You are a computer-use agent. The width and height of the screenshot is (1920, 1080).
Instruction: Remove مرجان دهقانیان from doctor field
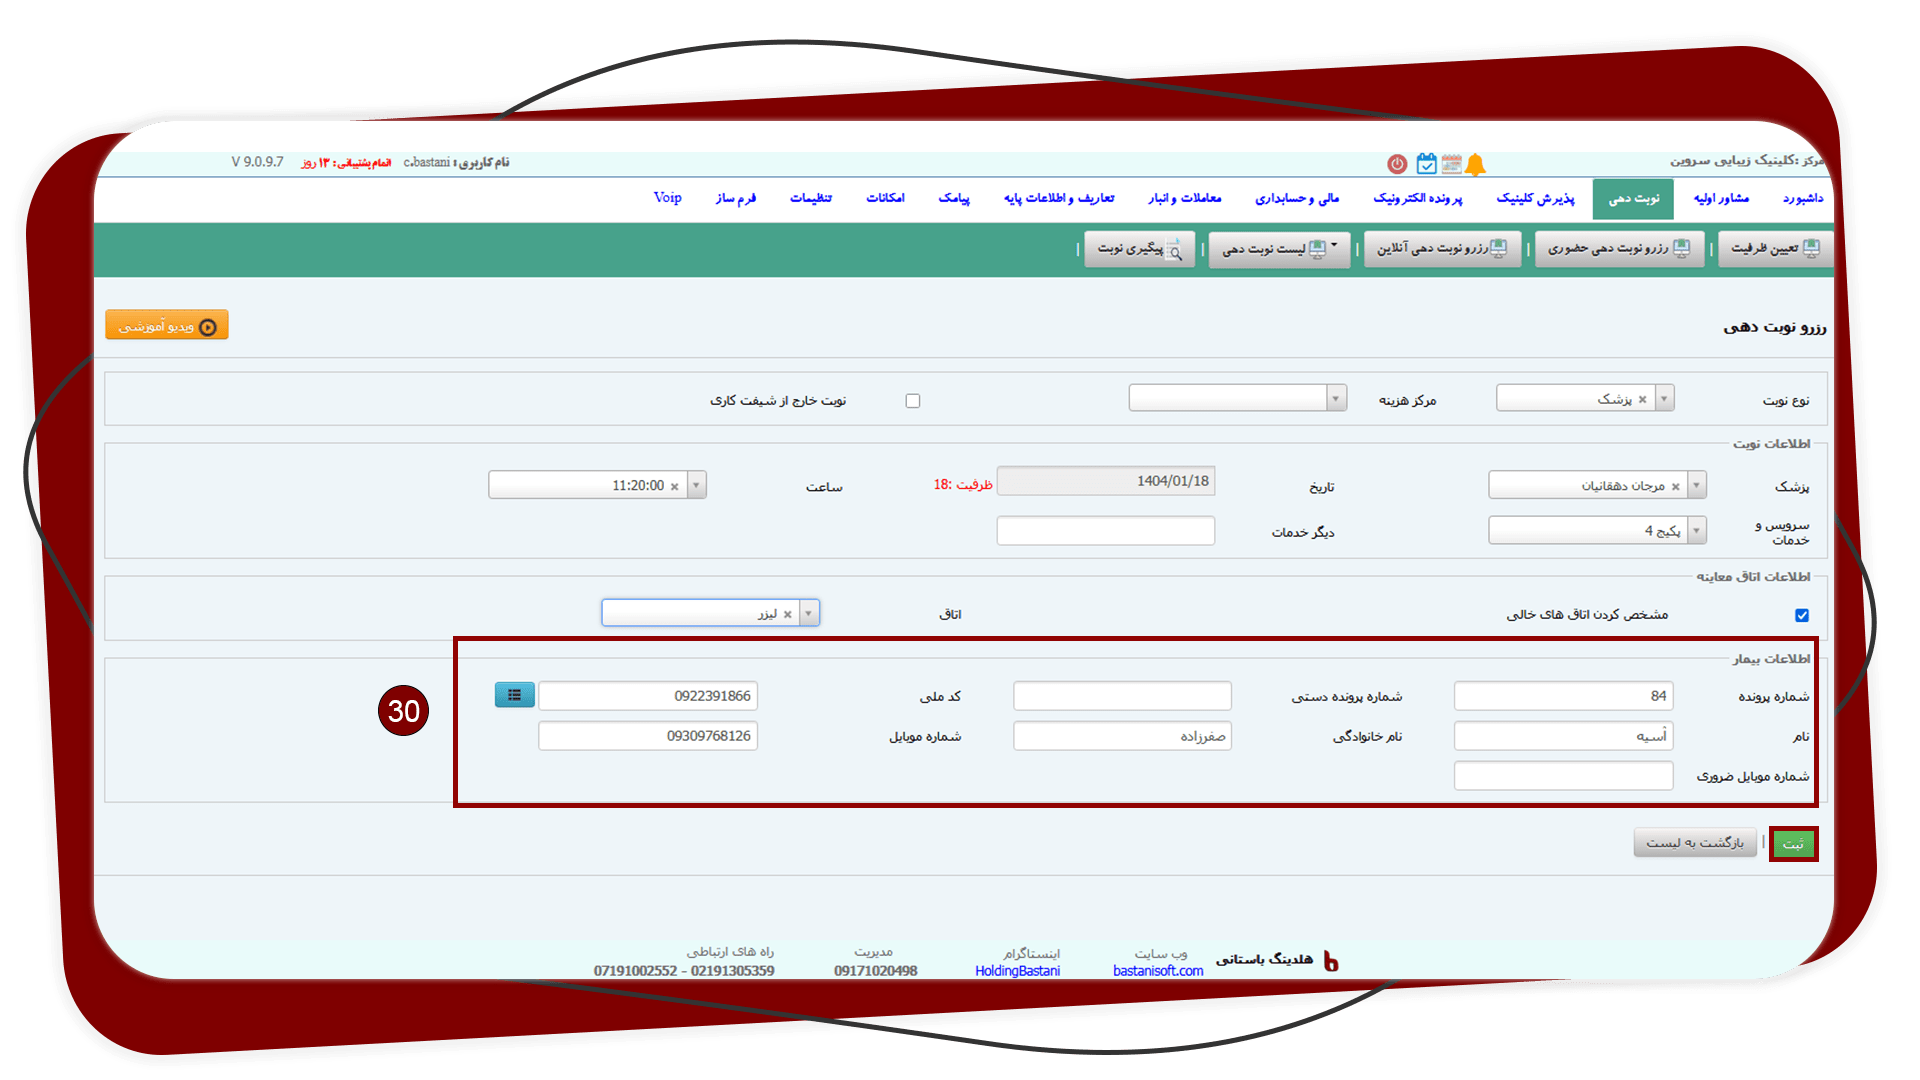pyautogui.click(x=1675, y=487)
